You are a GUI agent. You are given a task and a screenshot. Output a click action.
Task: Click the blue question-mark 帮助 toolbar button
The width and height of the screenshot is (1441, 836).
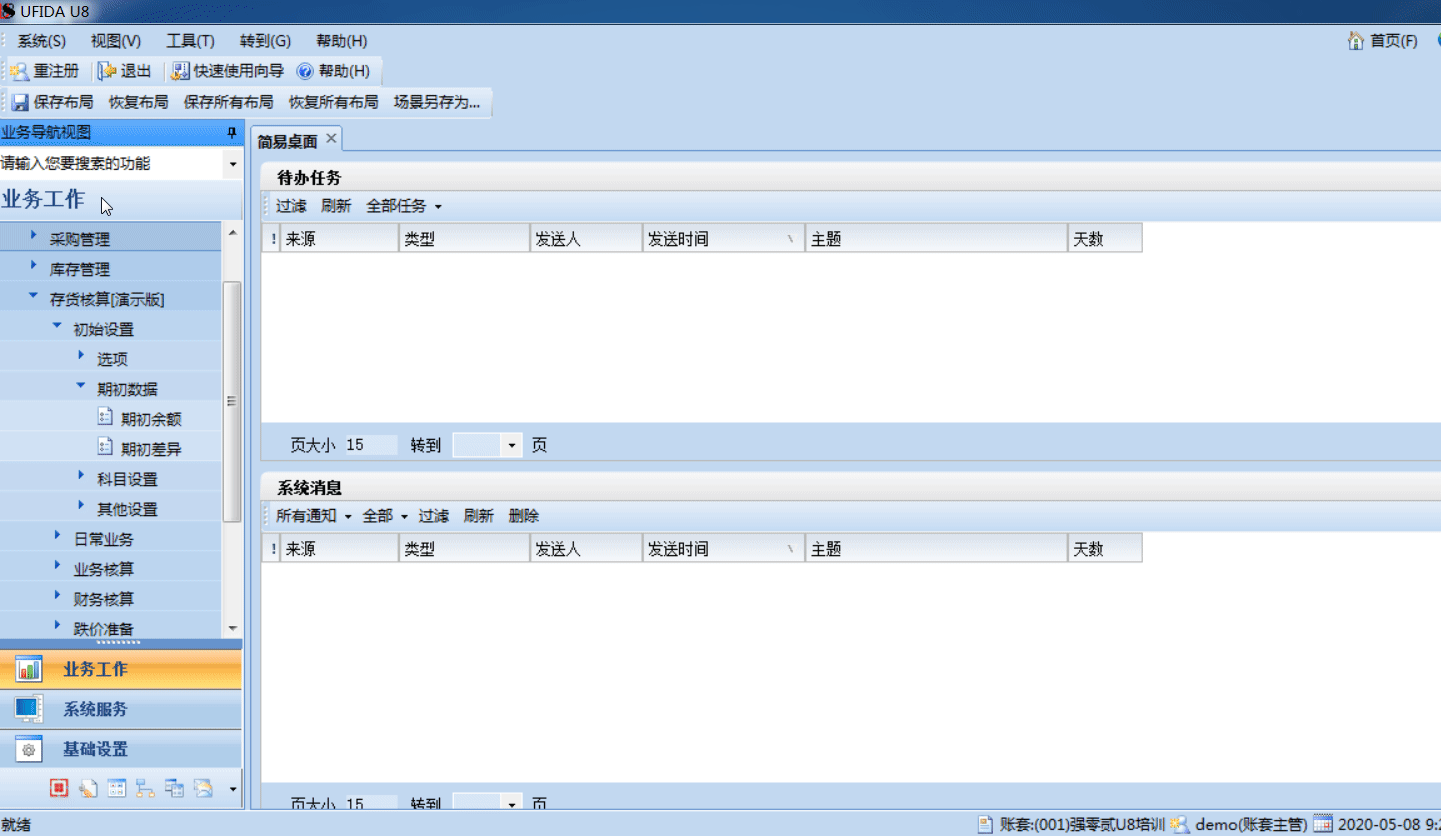pos(334,71)
